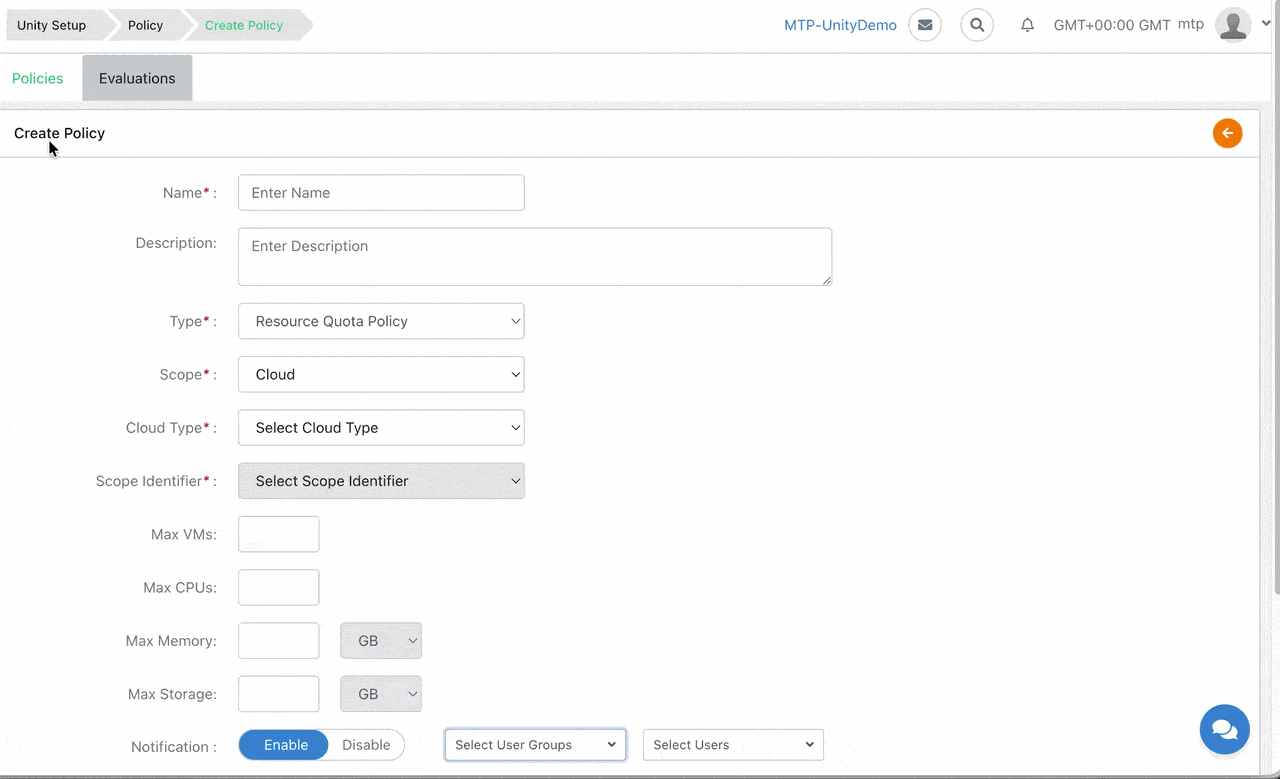This screenshot has height=779, width=1280.
Task: Click the MTP-UnityDemo link
Action: (840, 25)
